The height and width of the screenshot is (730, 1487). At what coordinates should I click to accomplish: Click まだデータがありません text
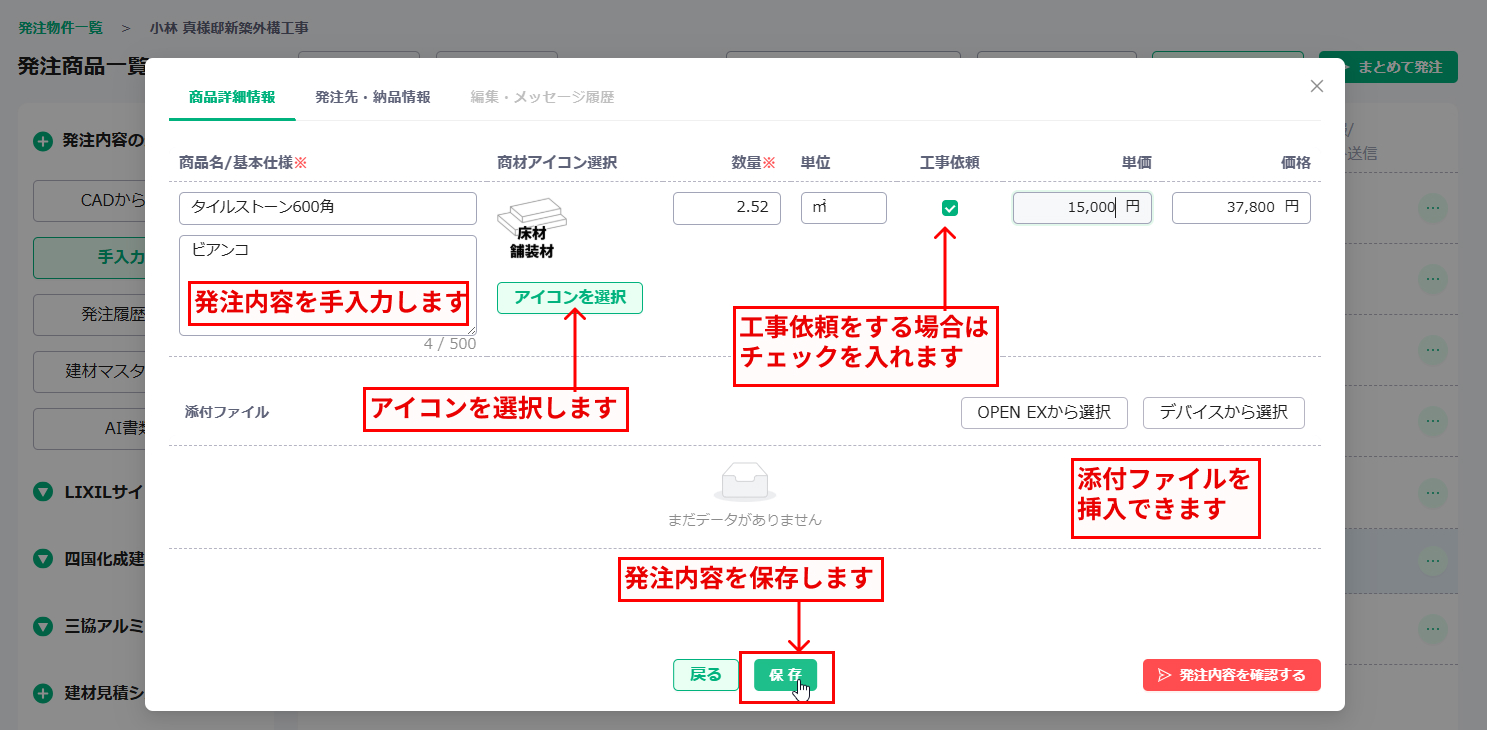click(745, 520)
